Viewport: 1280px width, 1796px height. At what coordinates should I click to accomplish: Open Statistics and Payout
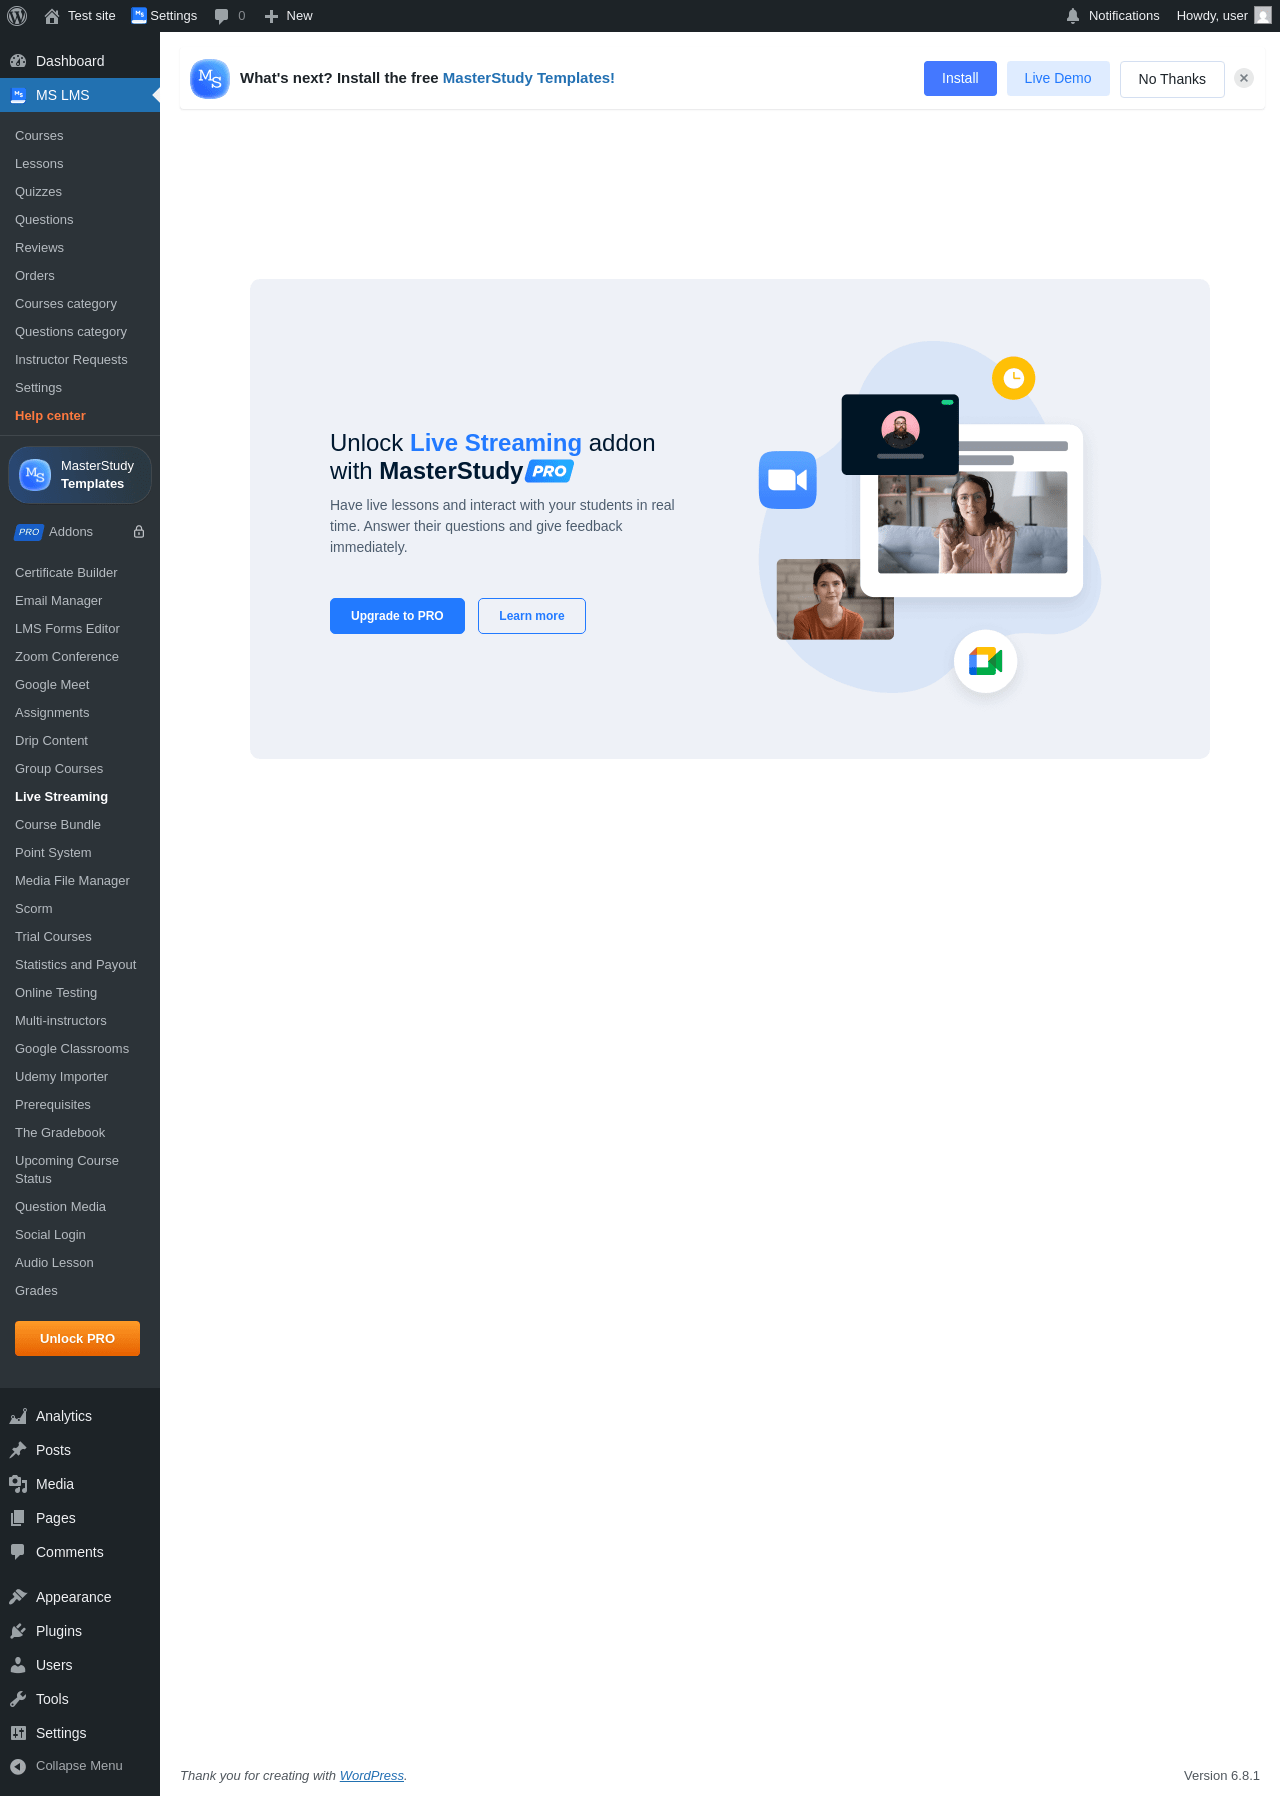[75, 965]
